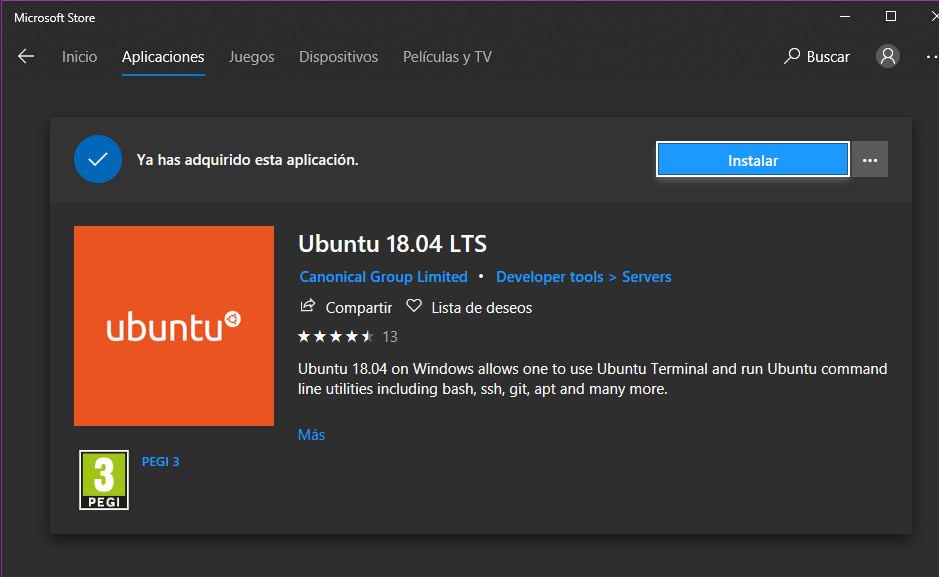Open the user account icon
Screen dimensions: 939x577
click(x=887, y=56)
